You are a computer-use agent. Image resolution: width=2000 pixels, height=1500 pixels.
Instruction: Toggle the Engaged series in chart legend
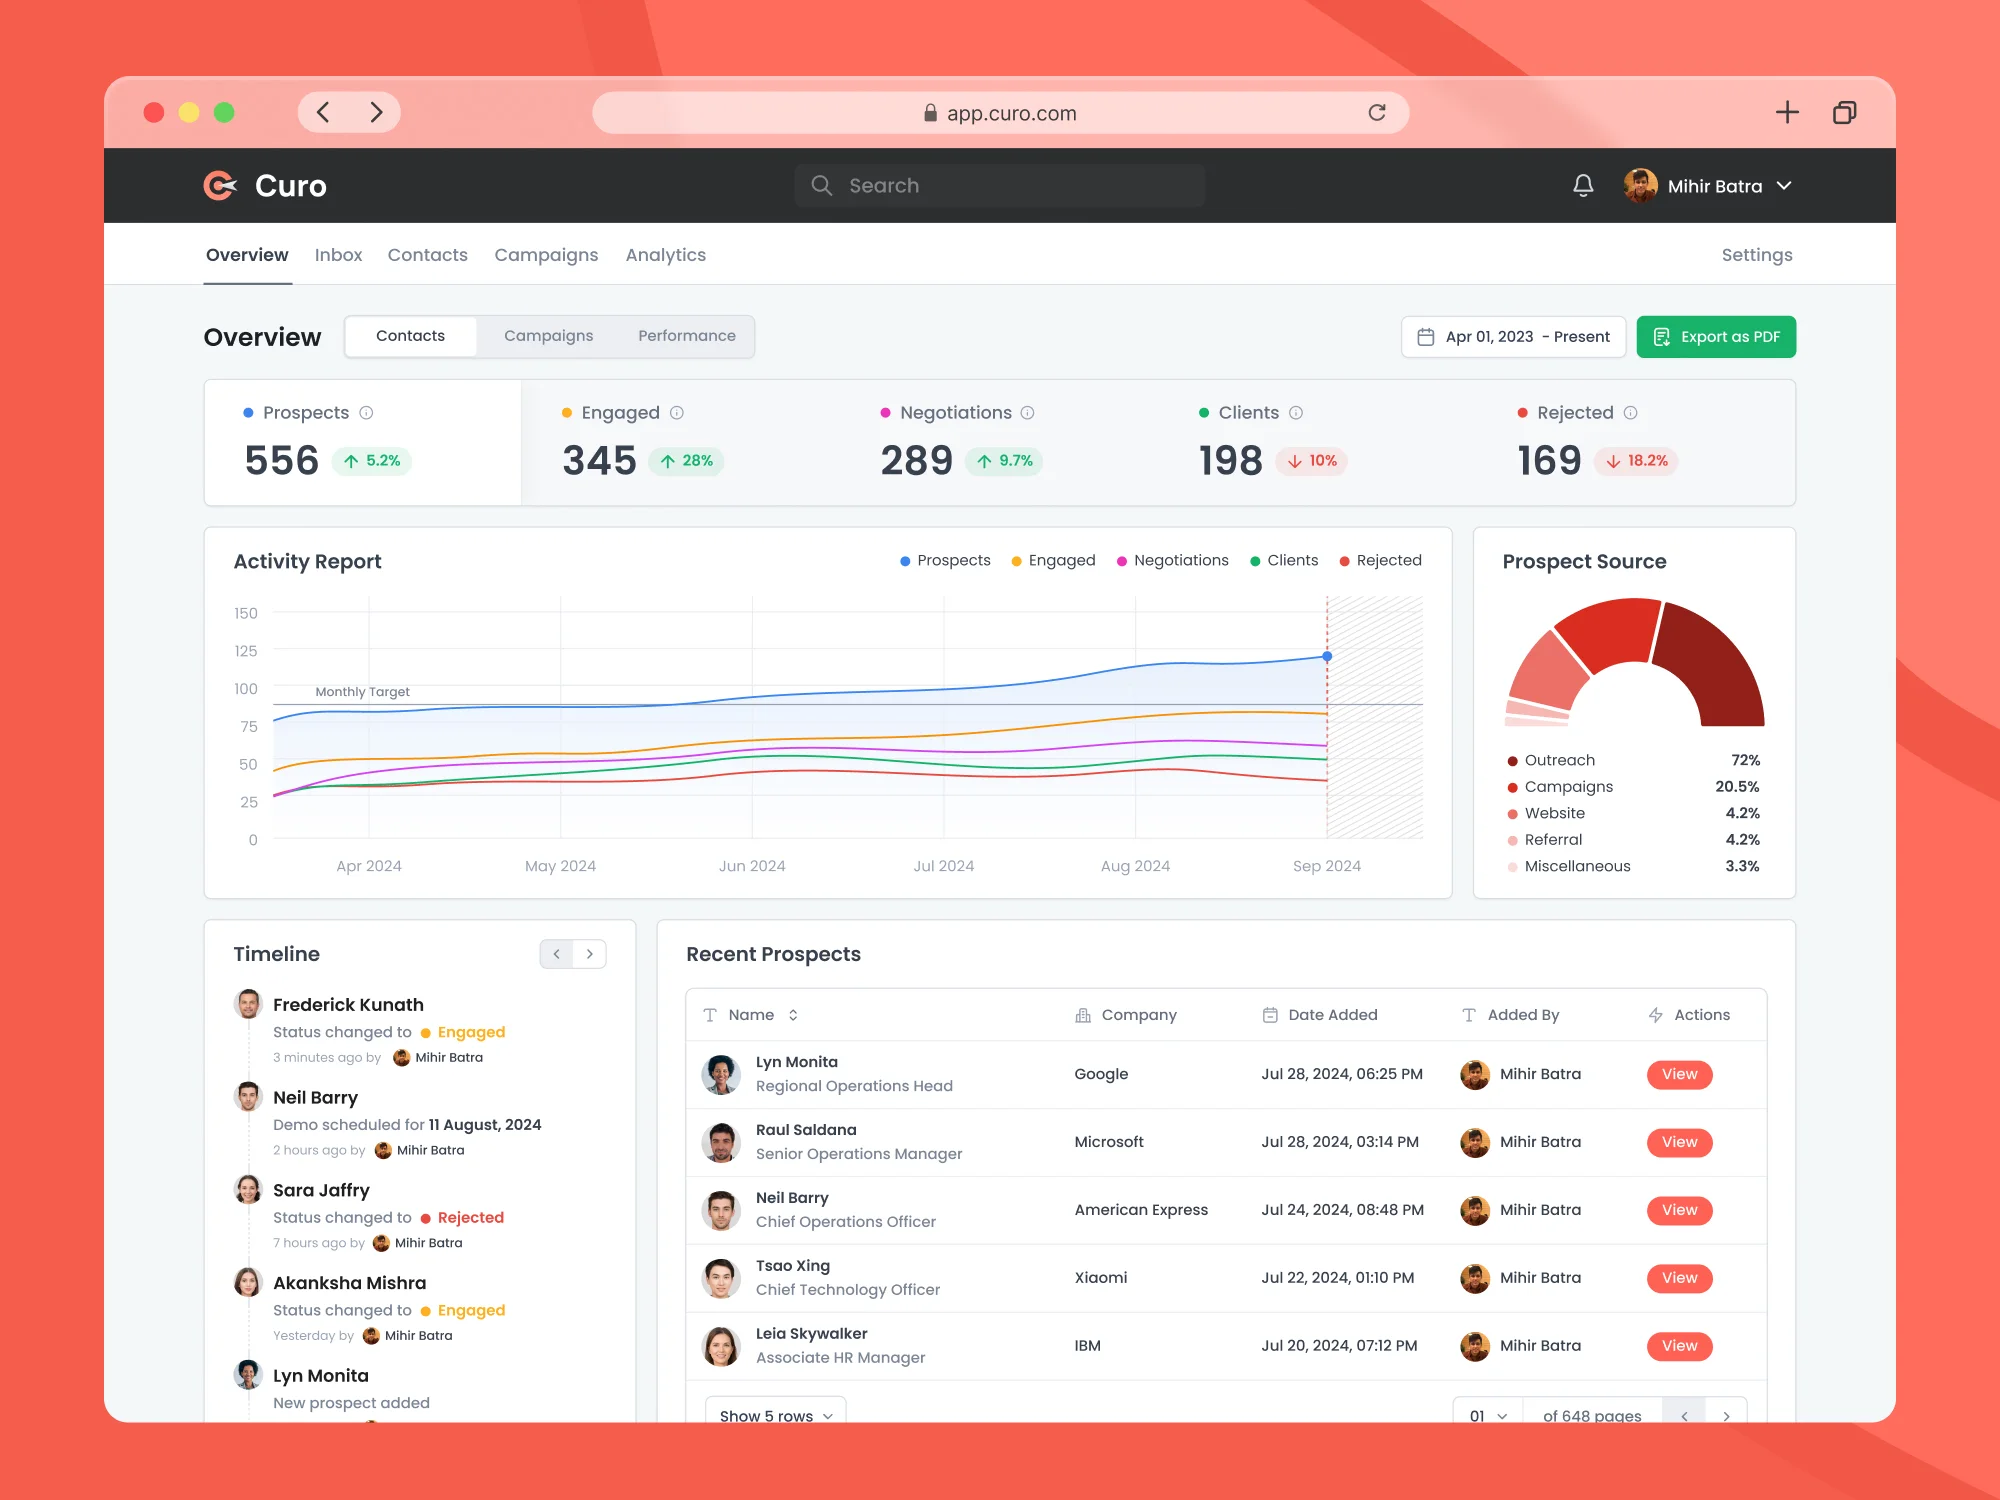pyautogui.click(x=1053, y=561)
